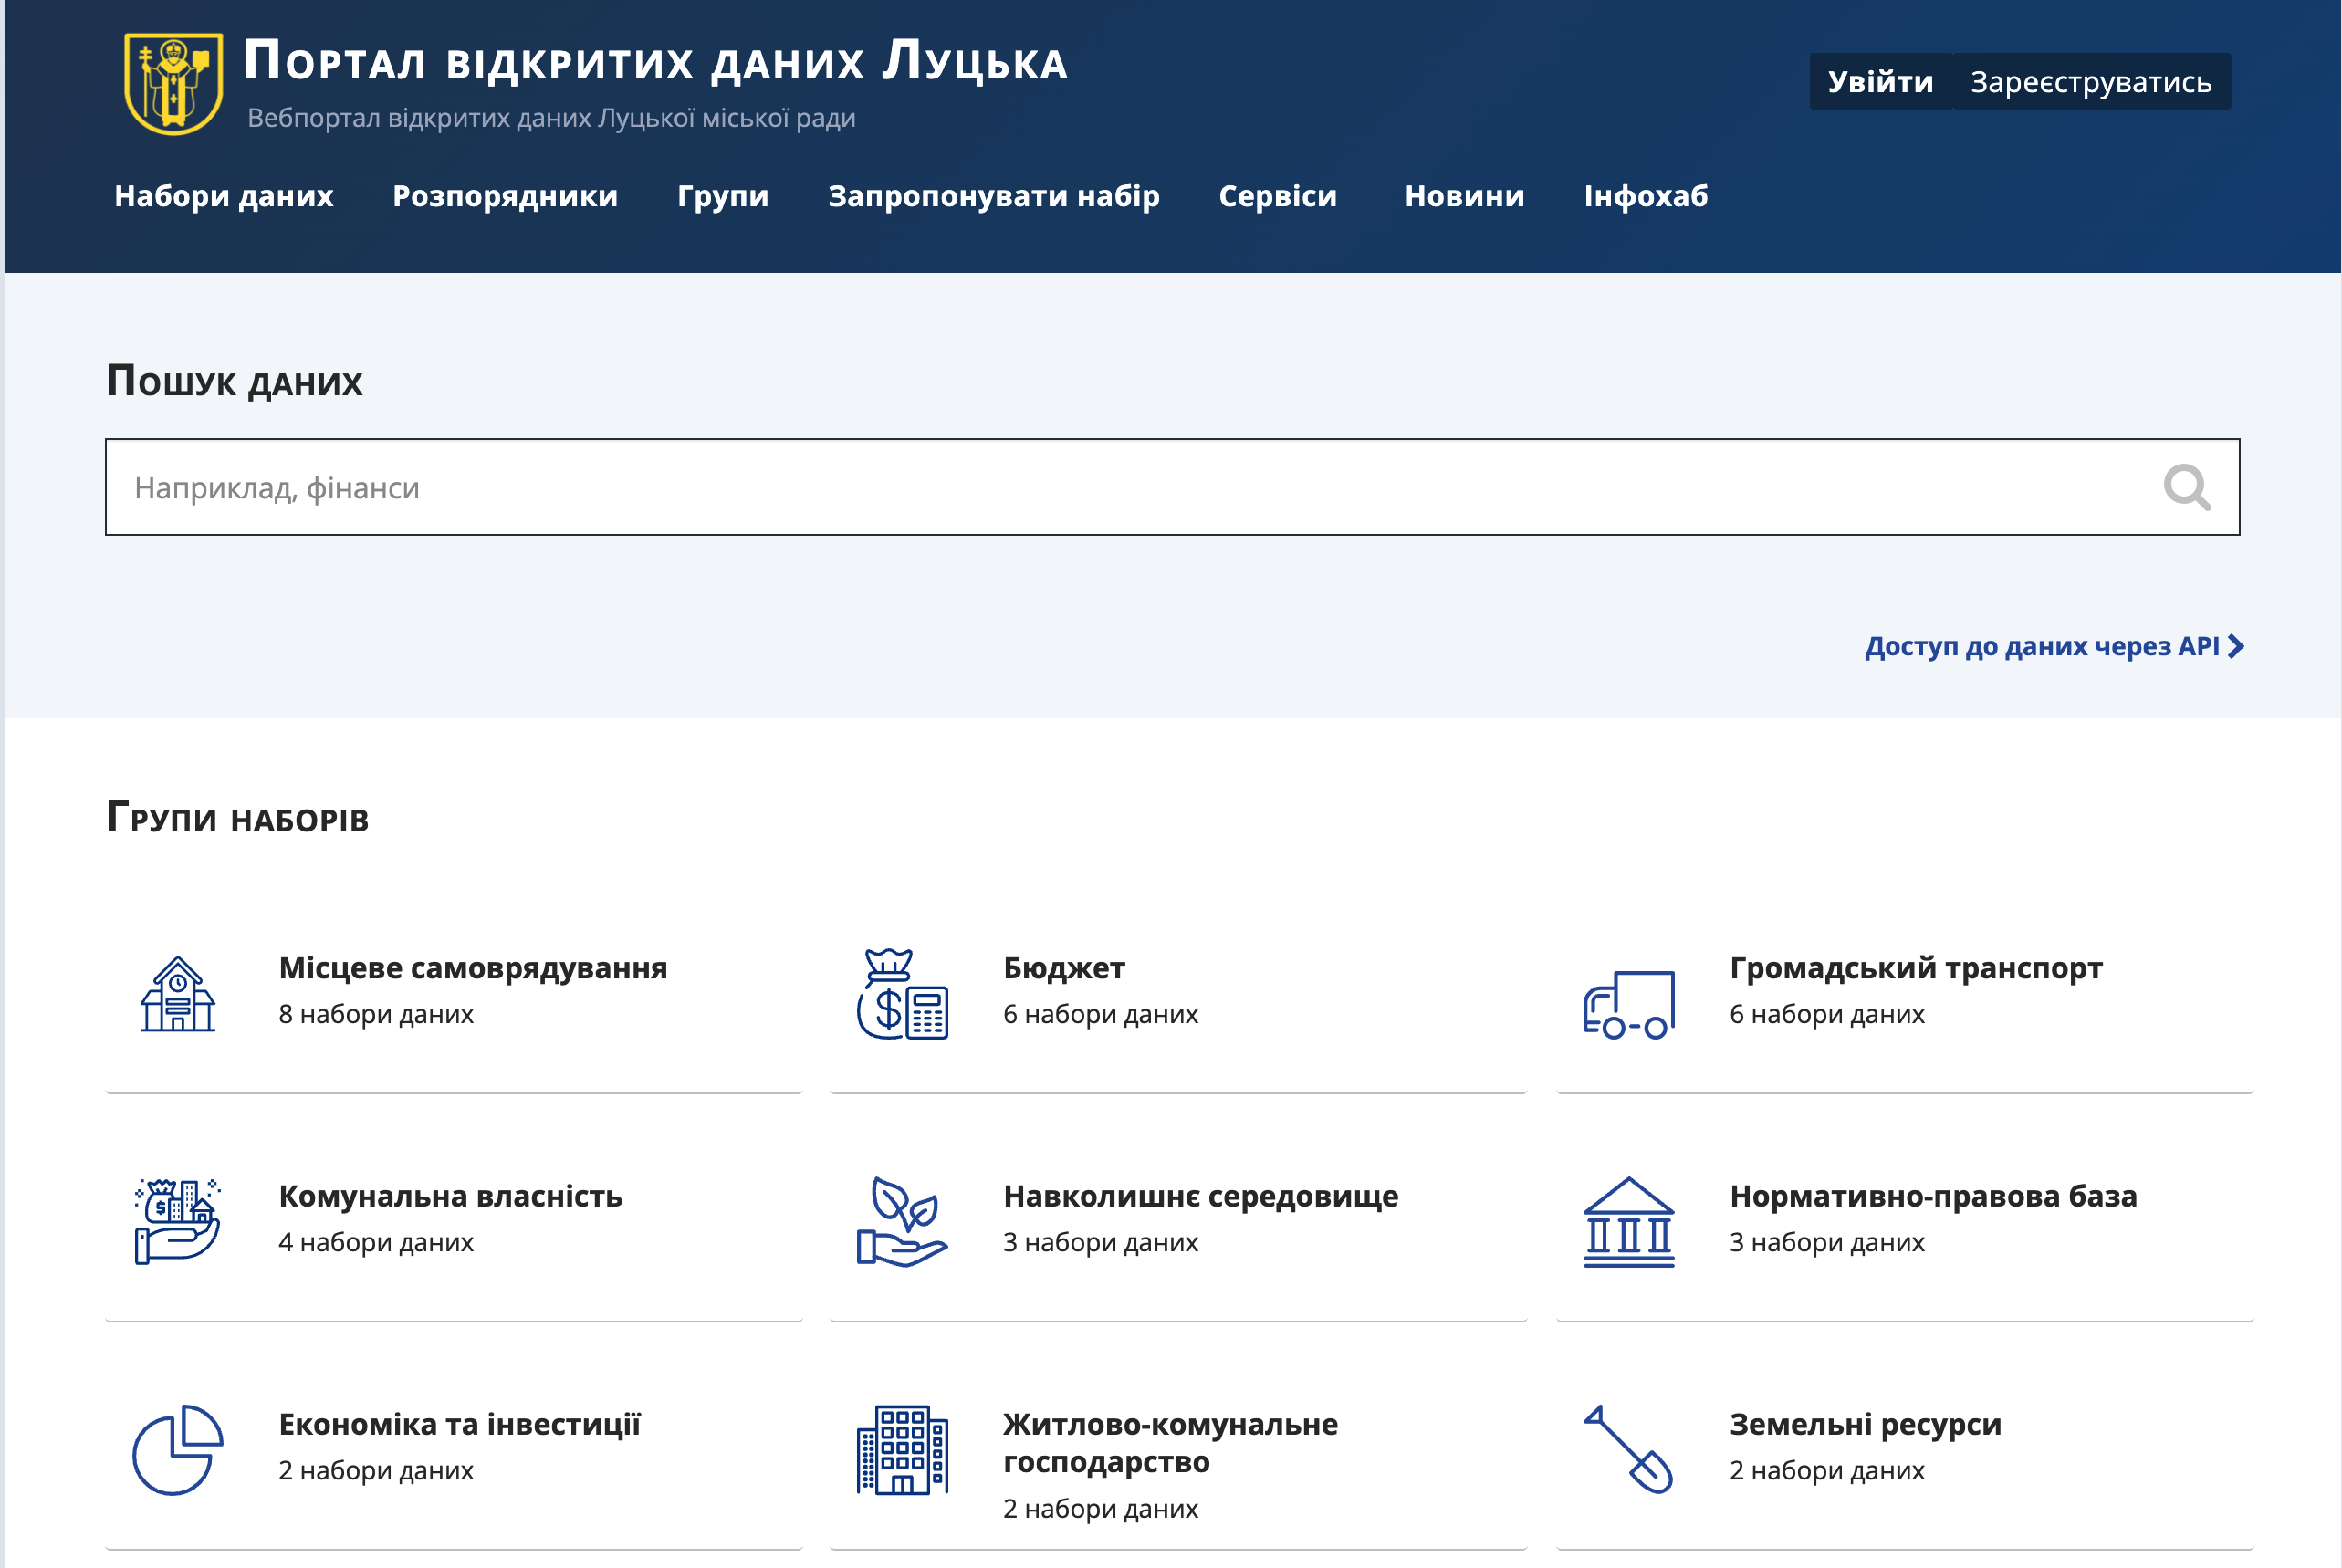The width and height of the screenshot is (2342, 1568).
Task: Click '3 набори даних' under Нормативно-правова база
Action: [x=1826, y=1242]
